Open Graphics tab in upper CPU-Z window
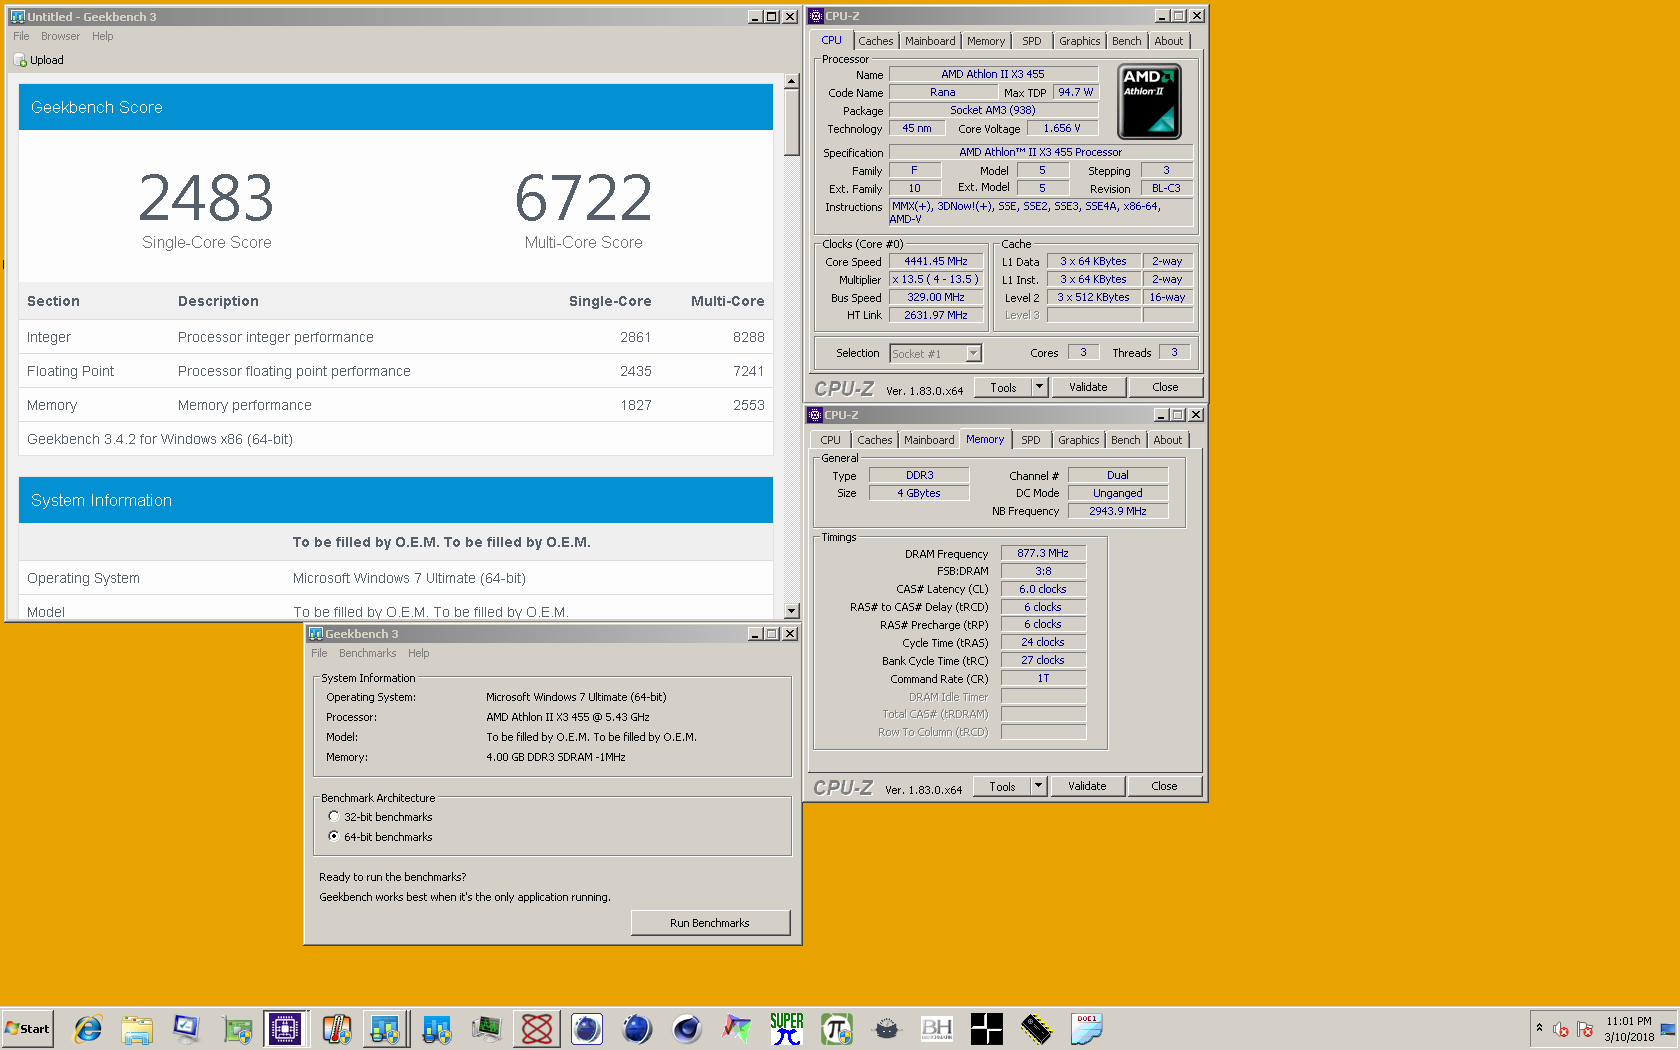The image size is (1680, 1050). coord(1080,41)
